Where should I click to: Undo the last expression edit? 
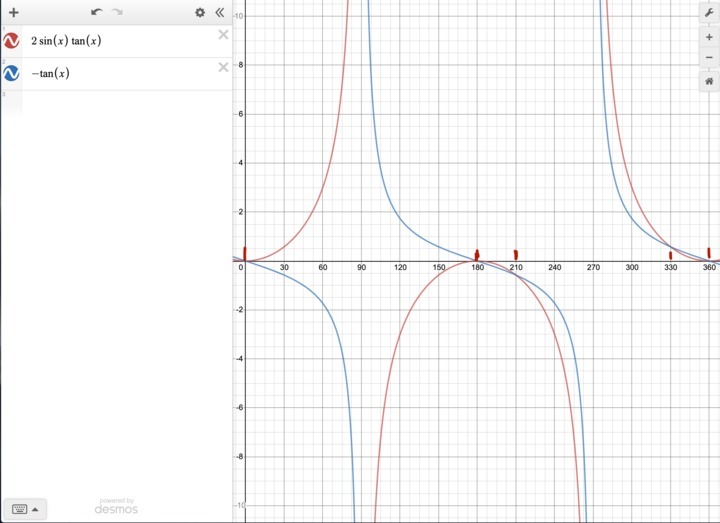(96, 12)
